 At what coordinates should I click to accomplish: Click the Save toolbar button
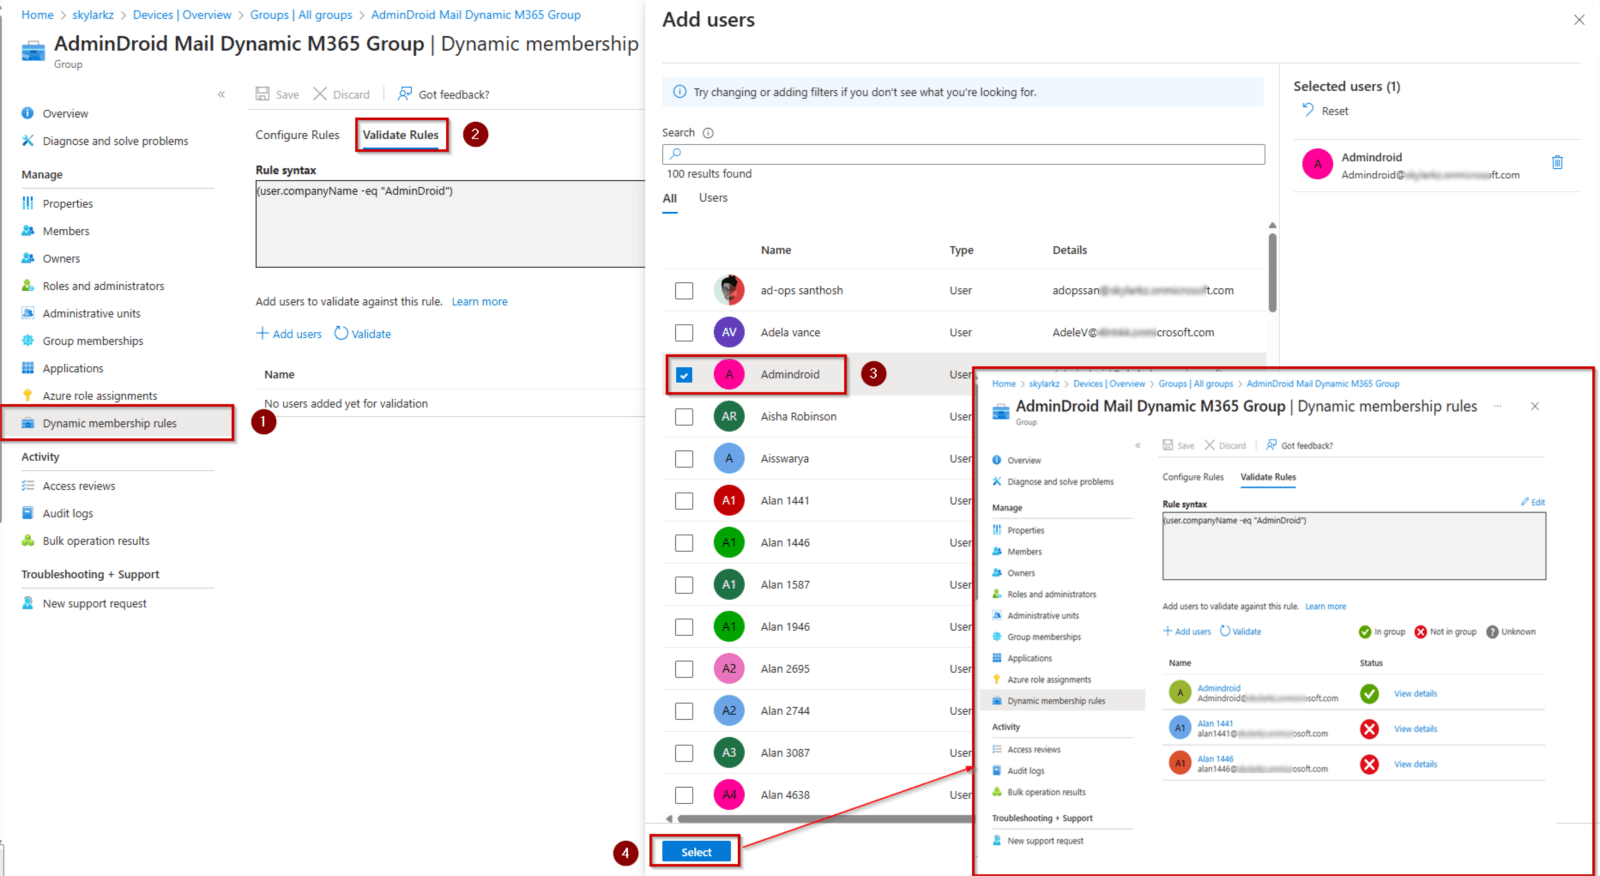point(277,94)
